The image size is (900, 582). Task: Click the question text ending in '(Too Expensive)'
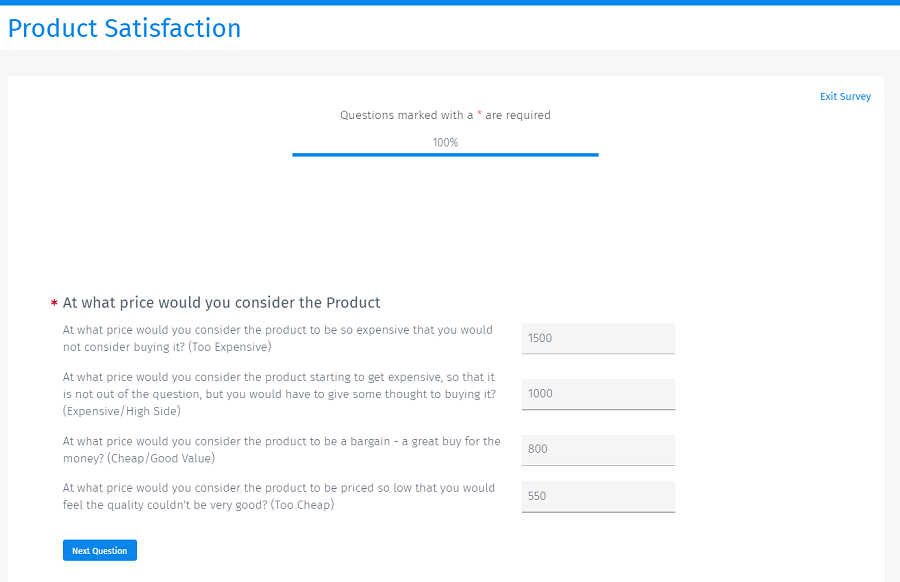coord(278,338)
